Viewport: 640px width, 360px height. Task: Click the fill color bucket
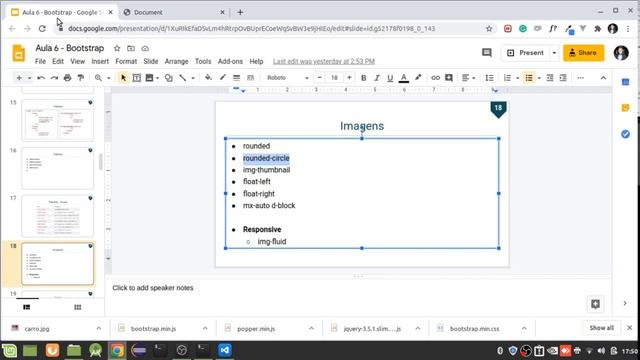click(x=209, y=78)
